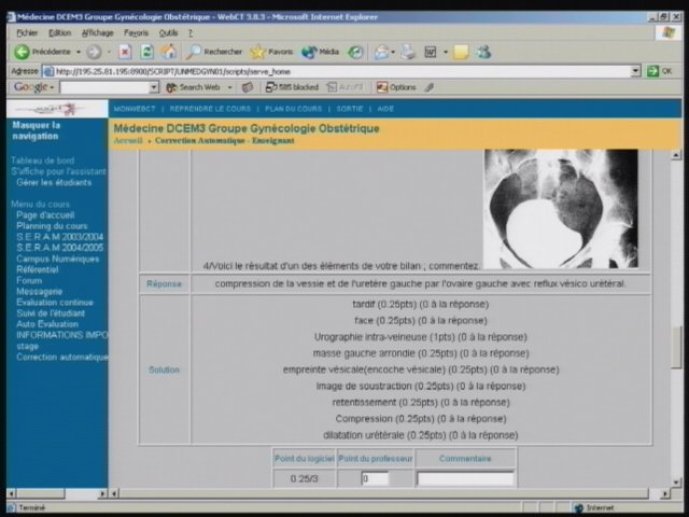689x517 pixels.
Task: Open Correction automatique sidebar link
Action: point(62,357)
